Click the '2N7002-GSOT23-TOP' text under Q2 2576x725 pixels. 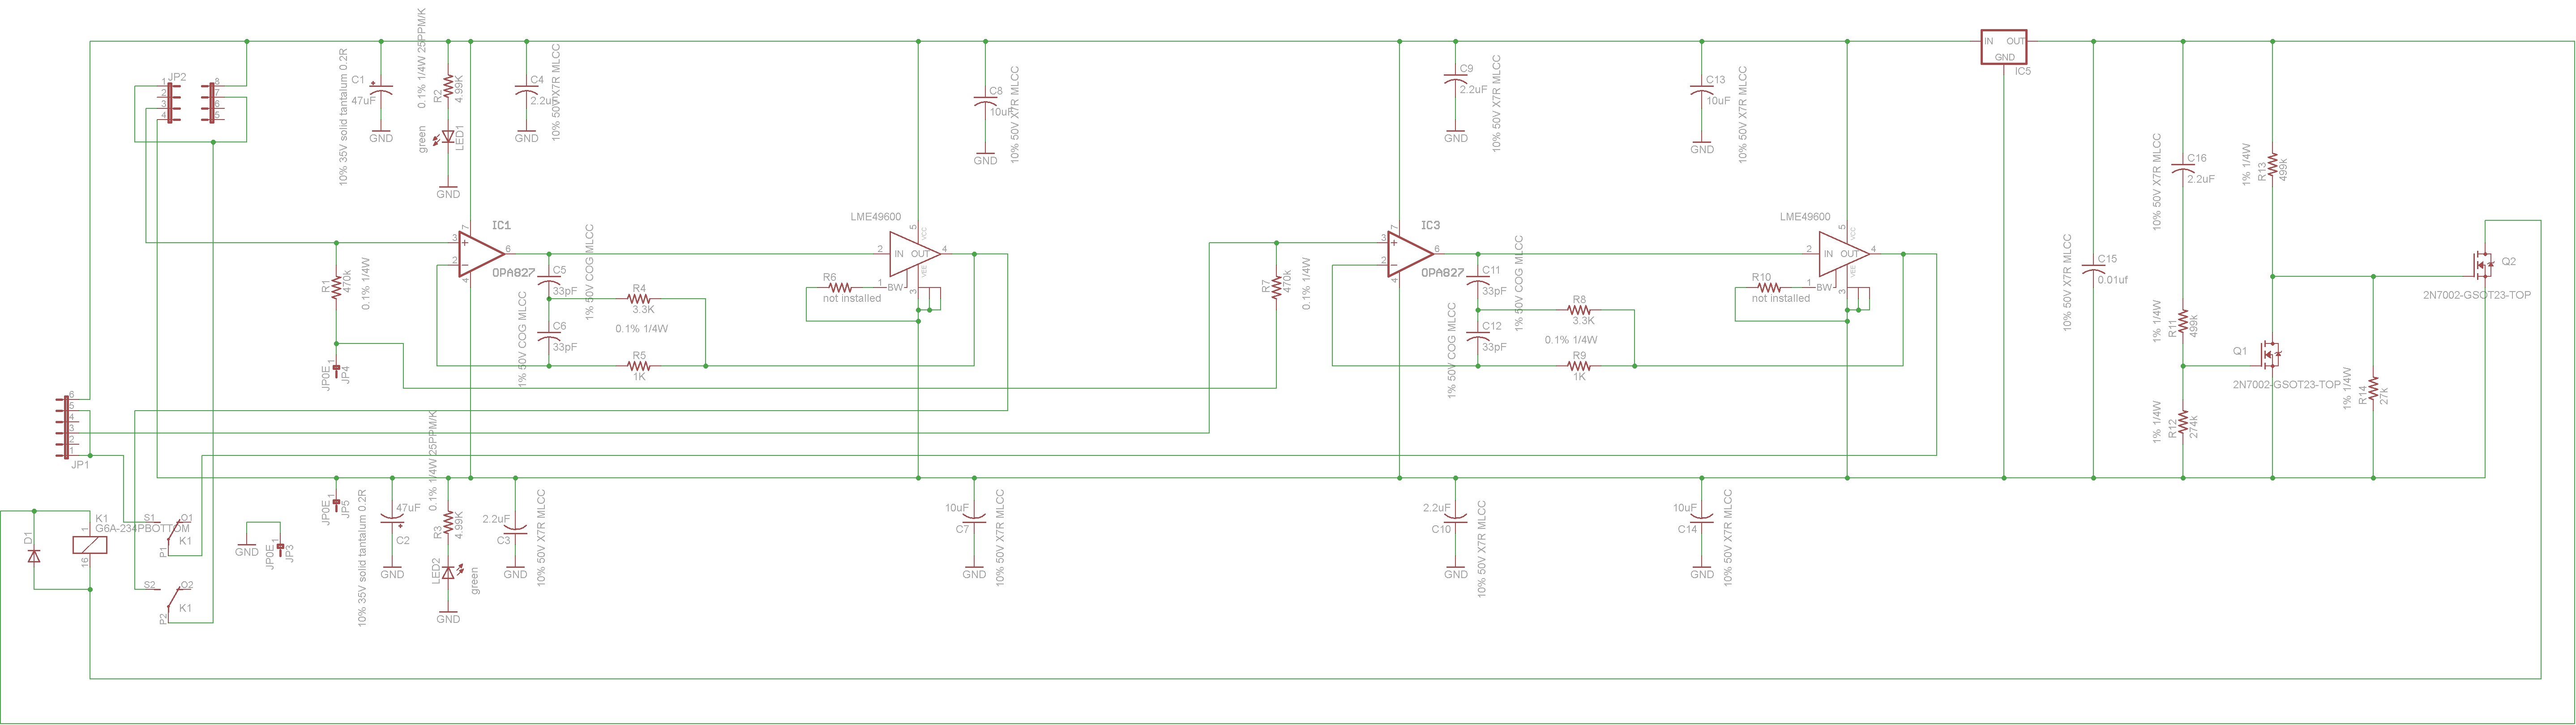click(x=2477, y=295)
